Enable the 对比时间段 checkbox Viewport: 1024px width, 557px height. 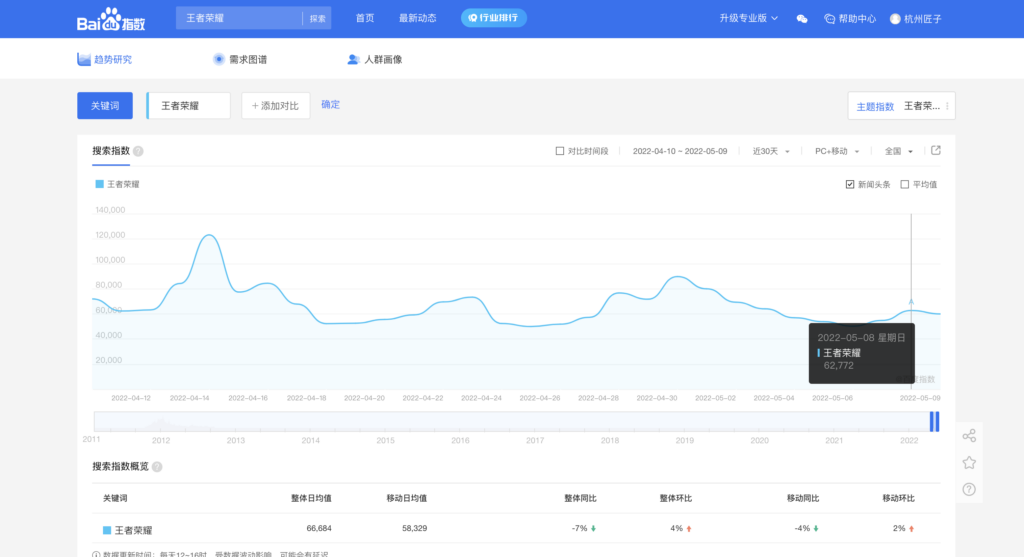coord(560,151)
